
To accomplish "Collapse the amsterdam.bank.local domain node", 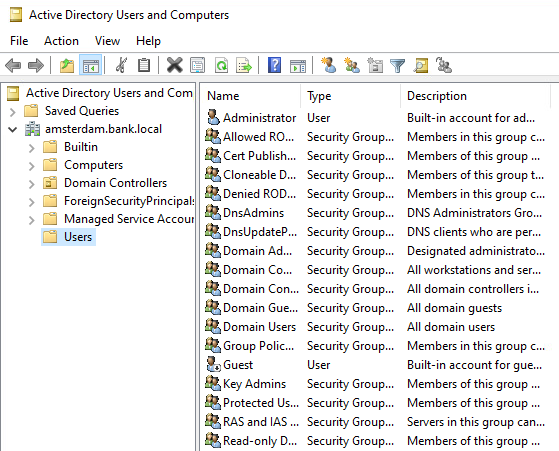I will pyautogui.click(x=13, y=129).
